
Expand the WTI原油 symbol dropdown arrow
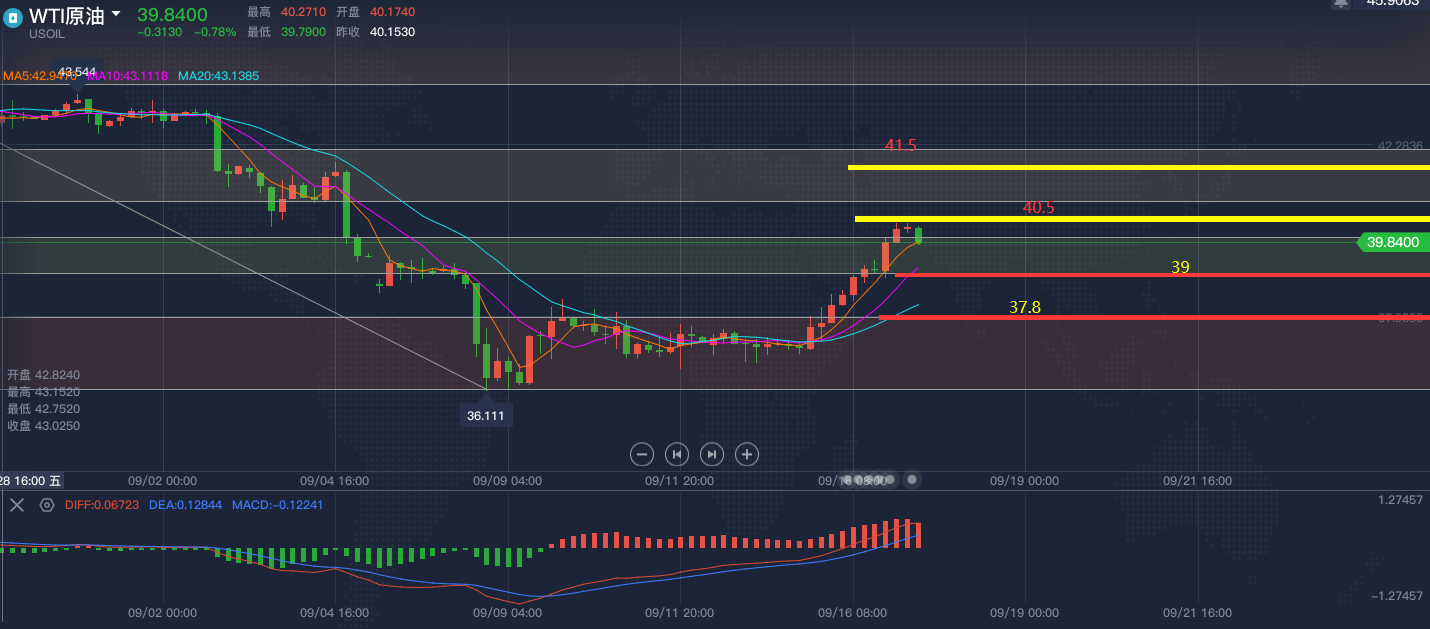[116, 15]
